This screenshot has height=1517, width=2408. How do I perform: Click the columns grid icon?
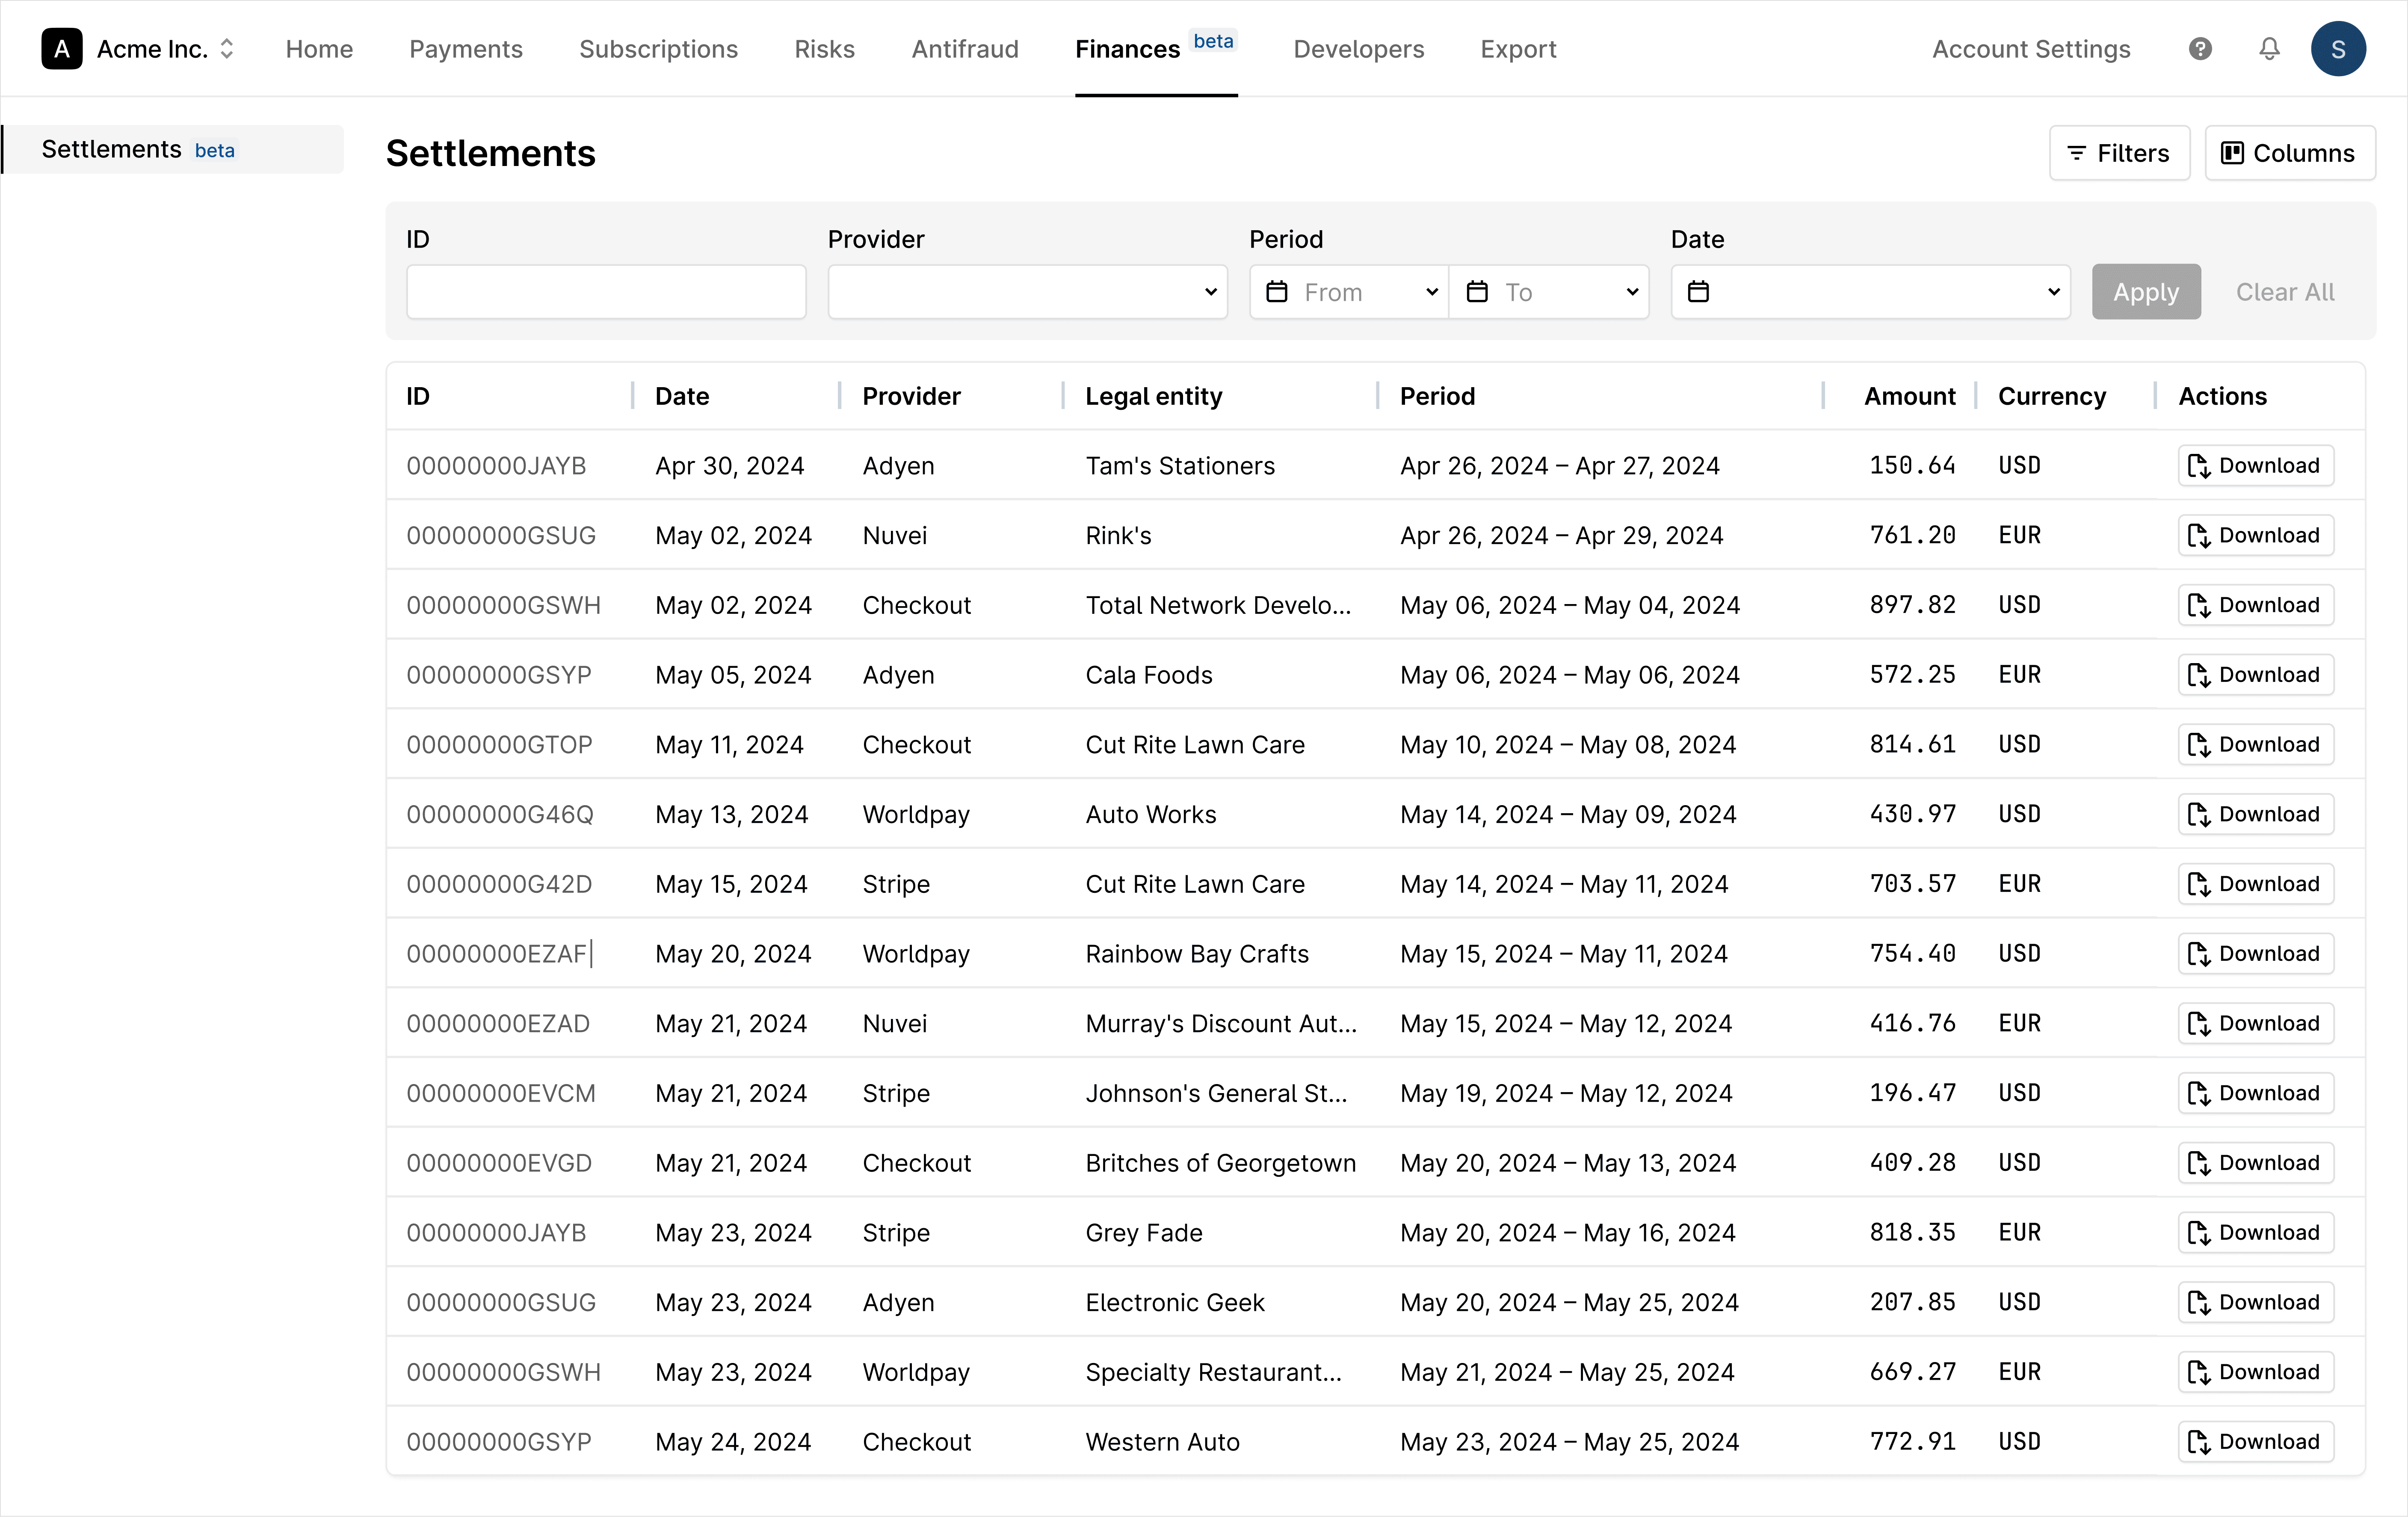click(x=2234, y=152)
